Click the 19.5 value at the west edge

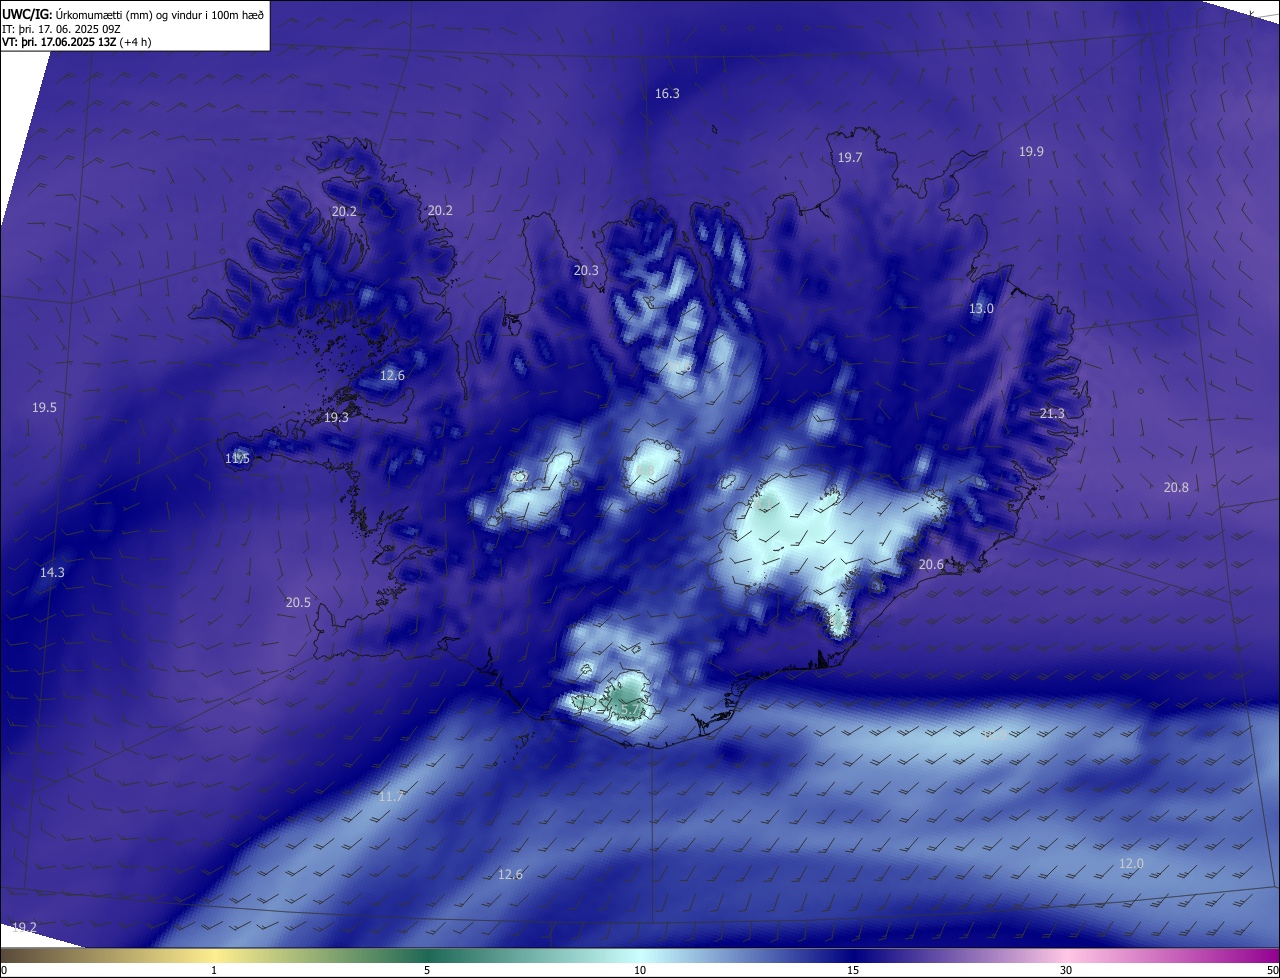pyautogui.click(x=44, y=407)
